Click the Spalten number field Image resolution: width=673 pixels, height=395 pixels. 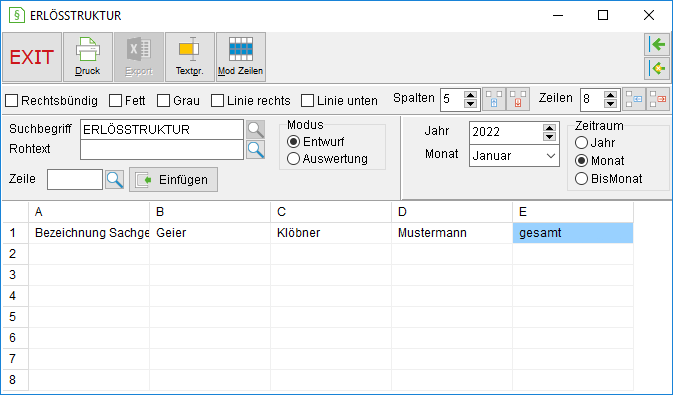(x=453, y=100)
